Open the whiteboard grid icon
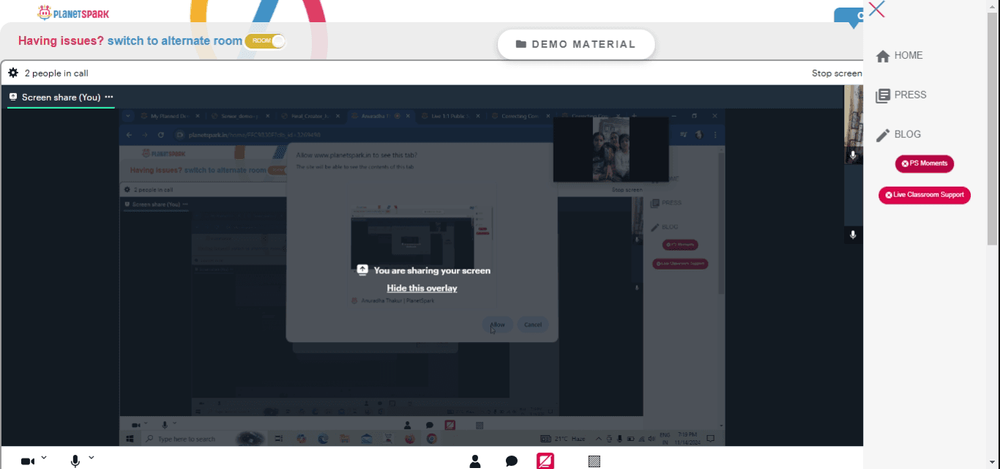The height and width of the screenshot is (469, 1000). [594, 461]
